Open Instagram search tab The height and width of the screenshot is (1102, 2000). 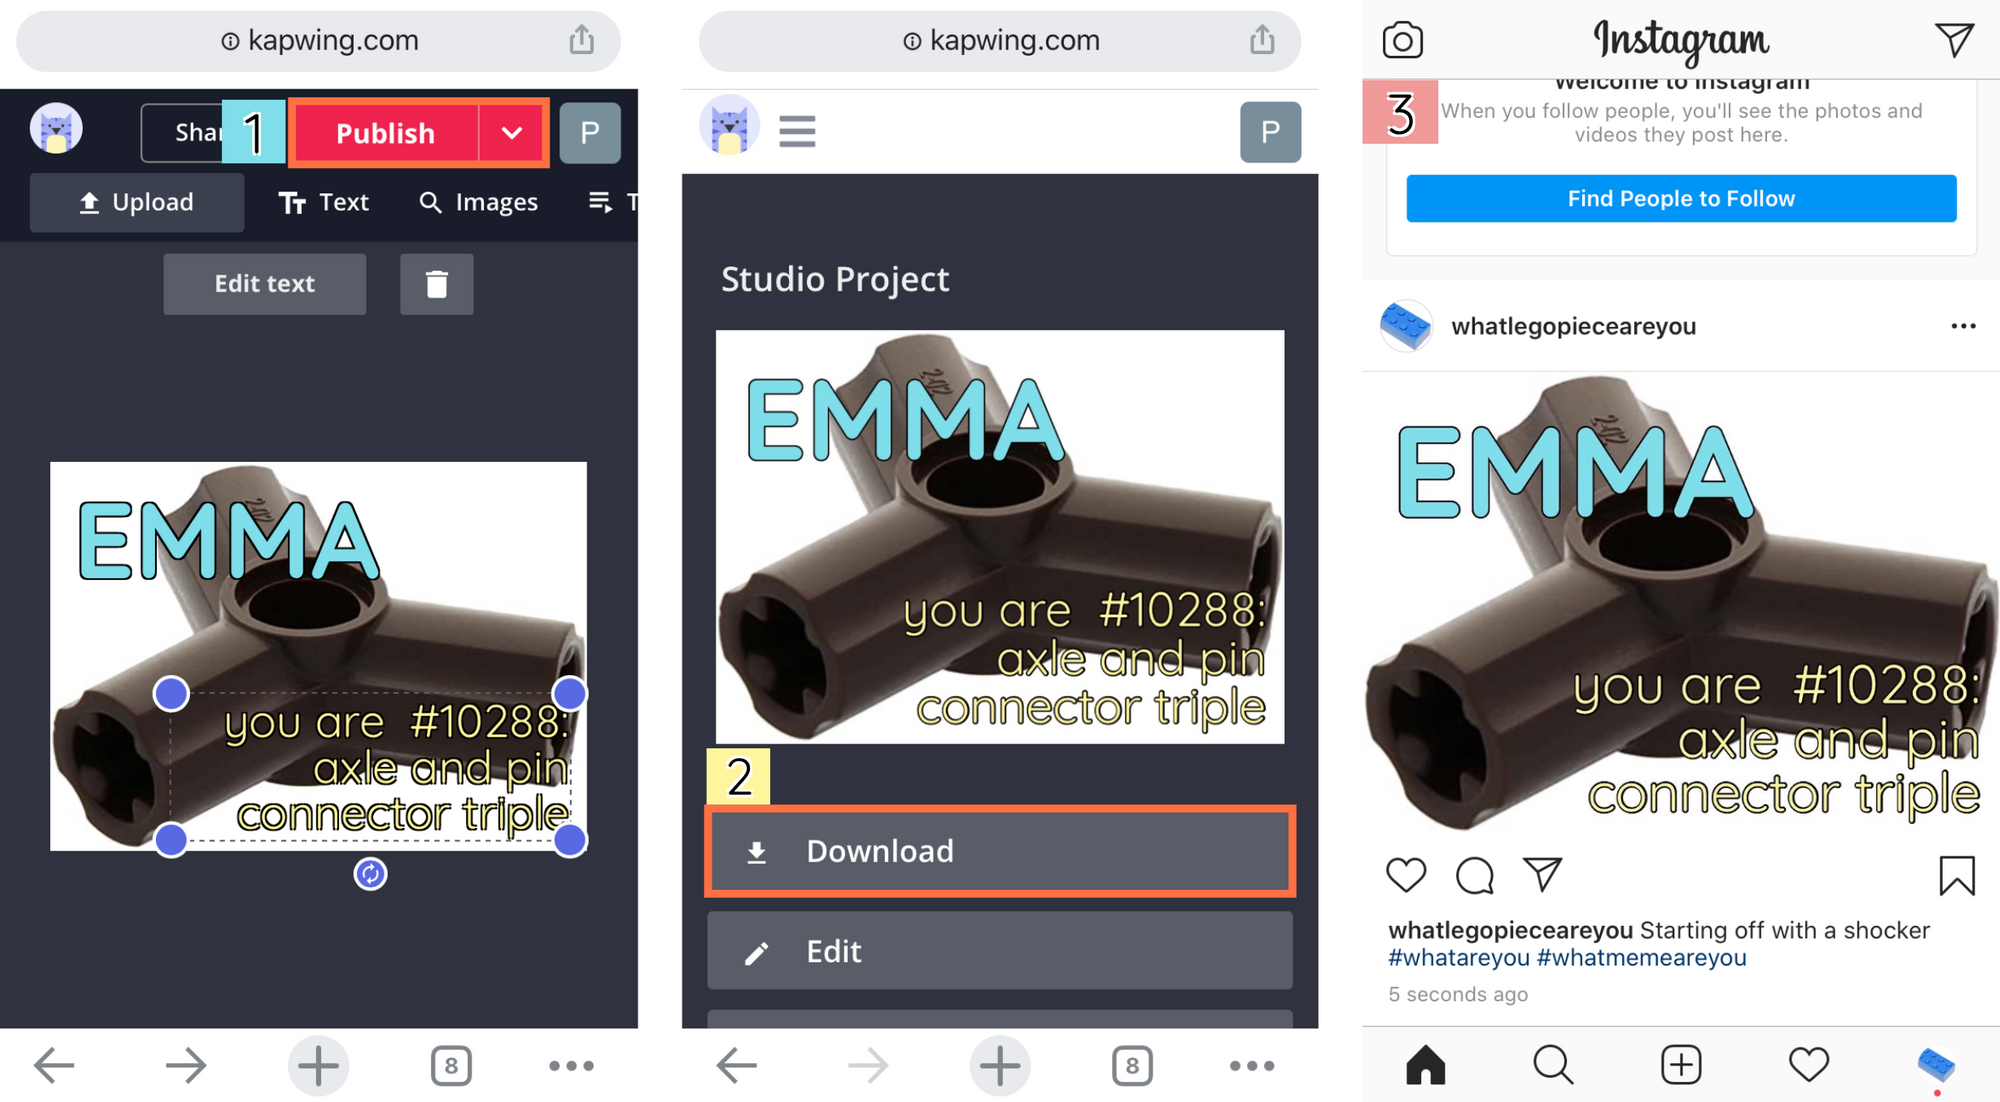click(x=1553, y=1065)
